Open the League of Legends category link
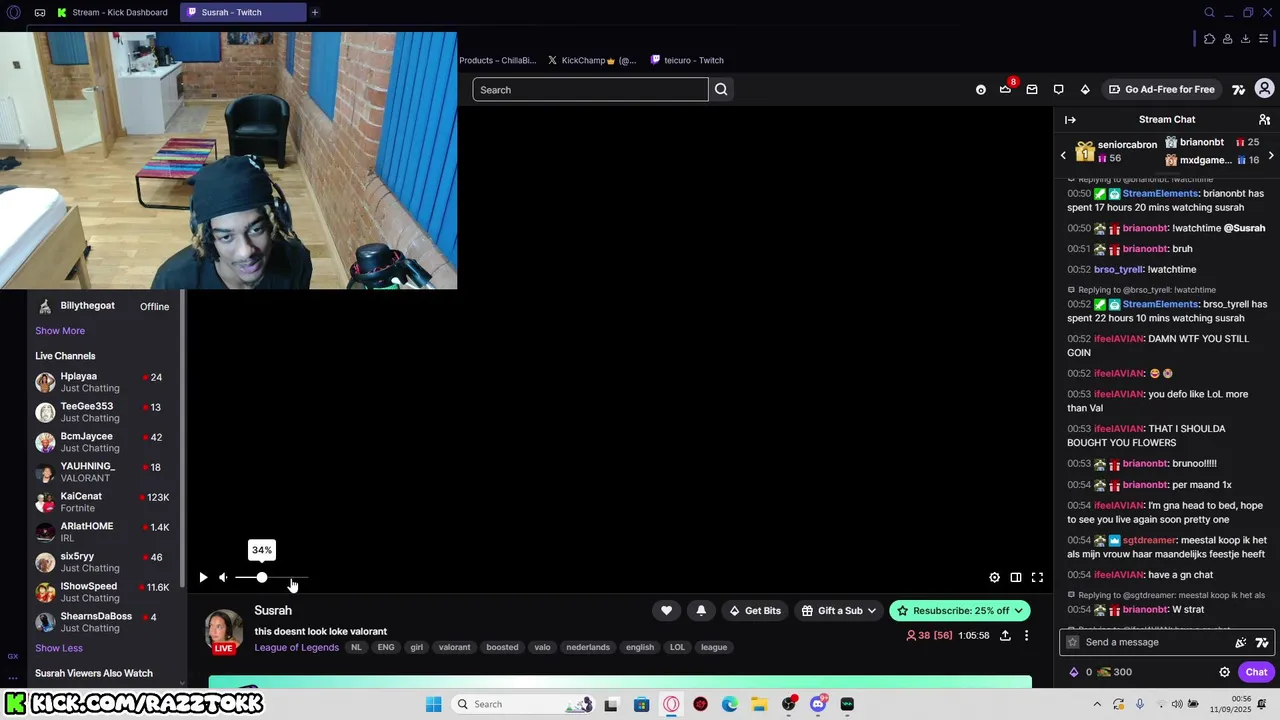1280x720 pixels. click(x=297, y=647)
